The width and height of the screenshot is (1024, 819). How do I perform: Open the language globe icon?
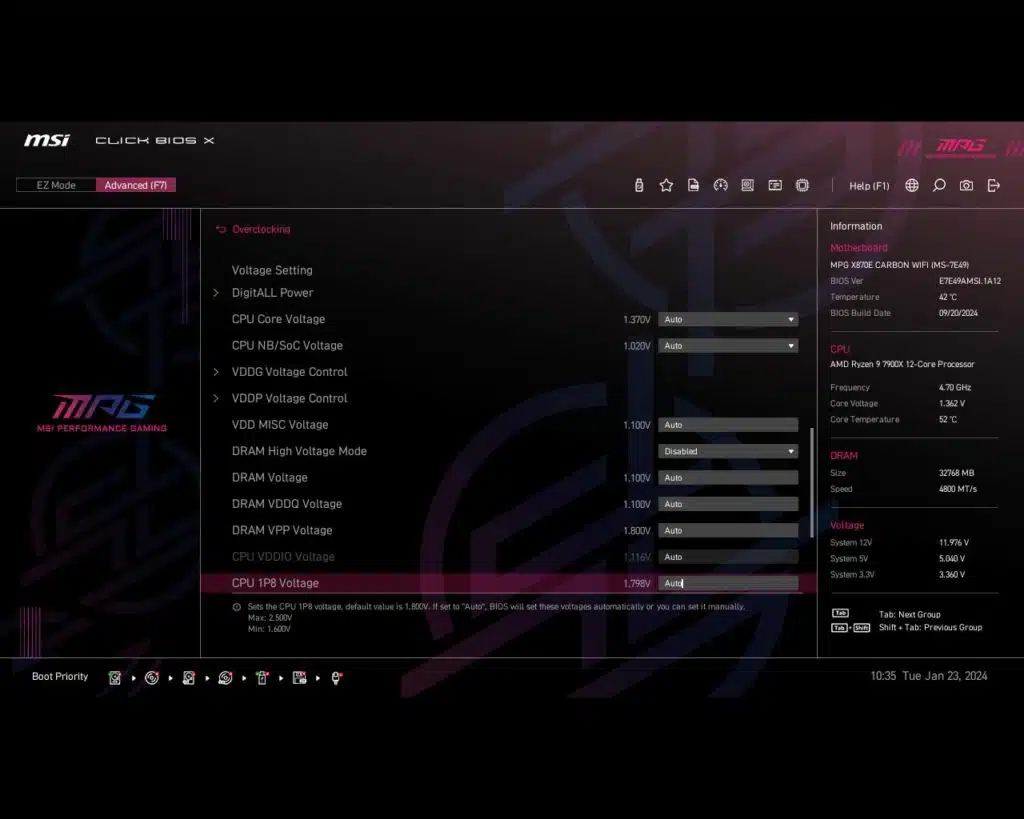(912, 185)
